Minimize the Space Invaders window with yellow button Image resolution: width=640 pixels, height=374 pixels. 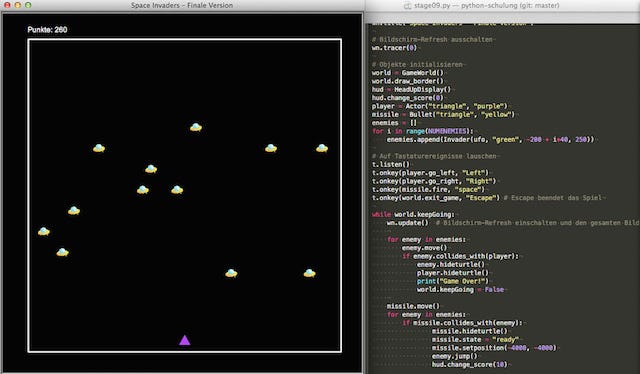(x=18, y=5)
